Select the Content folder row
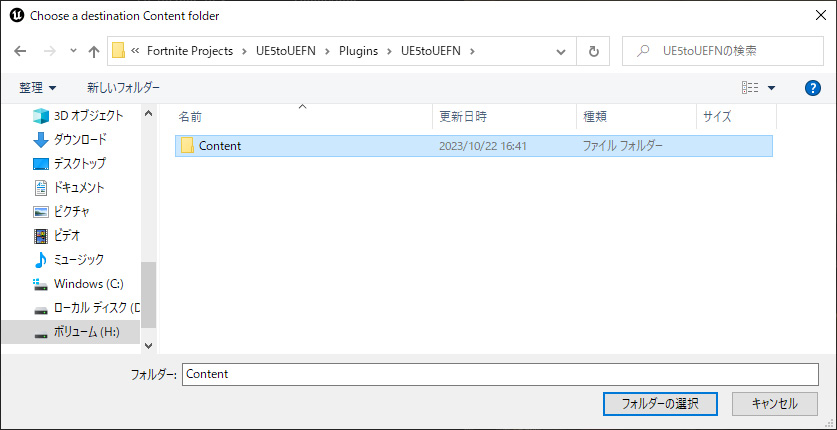837x430 pixels. click(473, 146)
